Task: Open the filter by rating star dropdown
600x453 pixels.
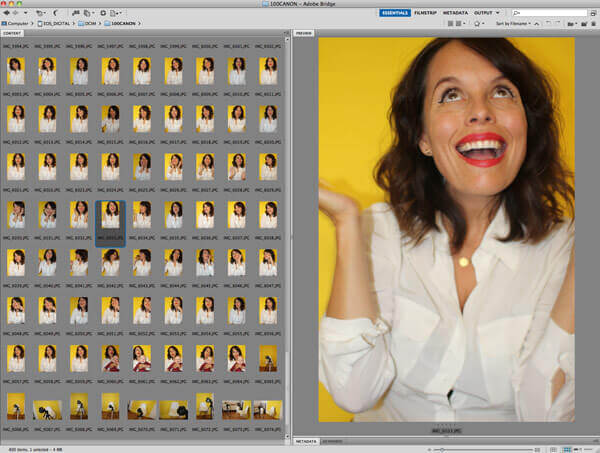Action: click(x=479, y=23)
